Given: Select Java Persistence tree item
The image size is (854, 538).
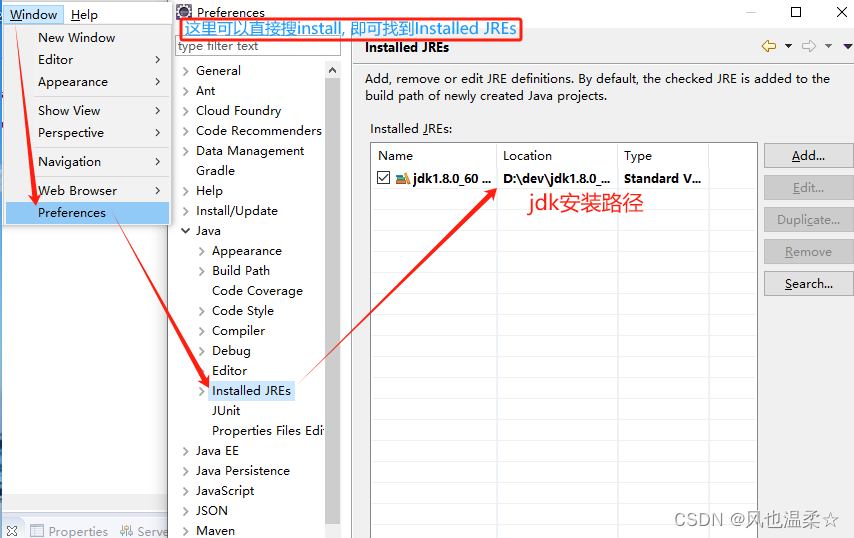Looking at the screenshot, I should [242, 470].
